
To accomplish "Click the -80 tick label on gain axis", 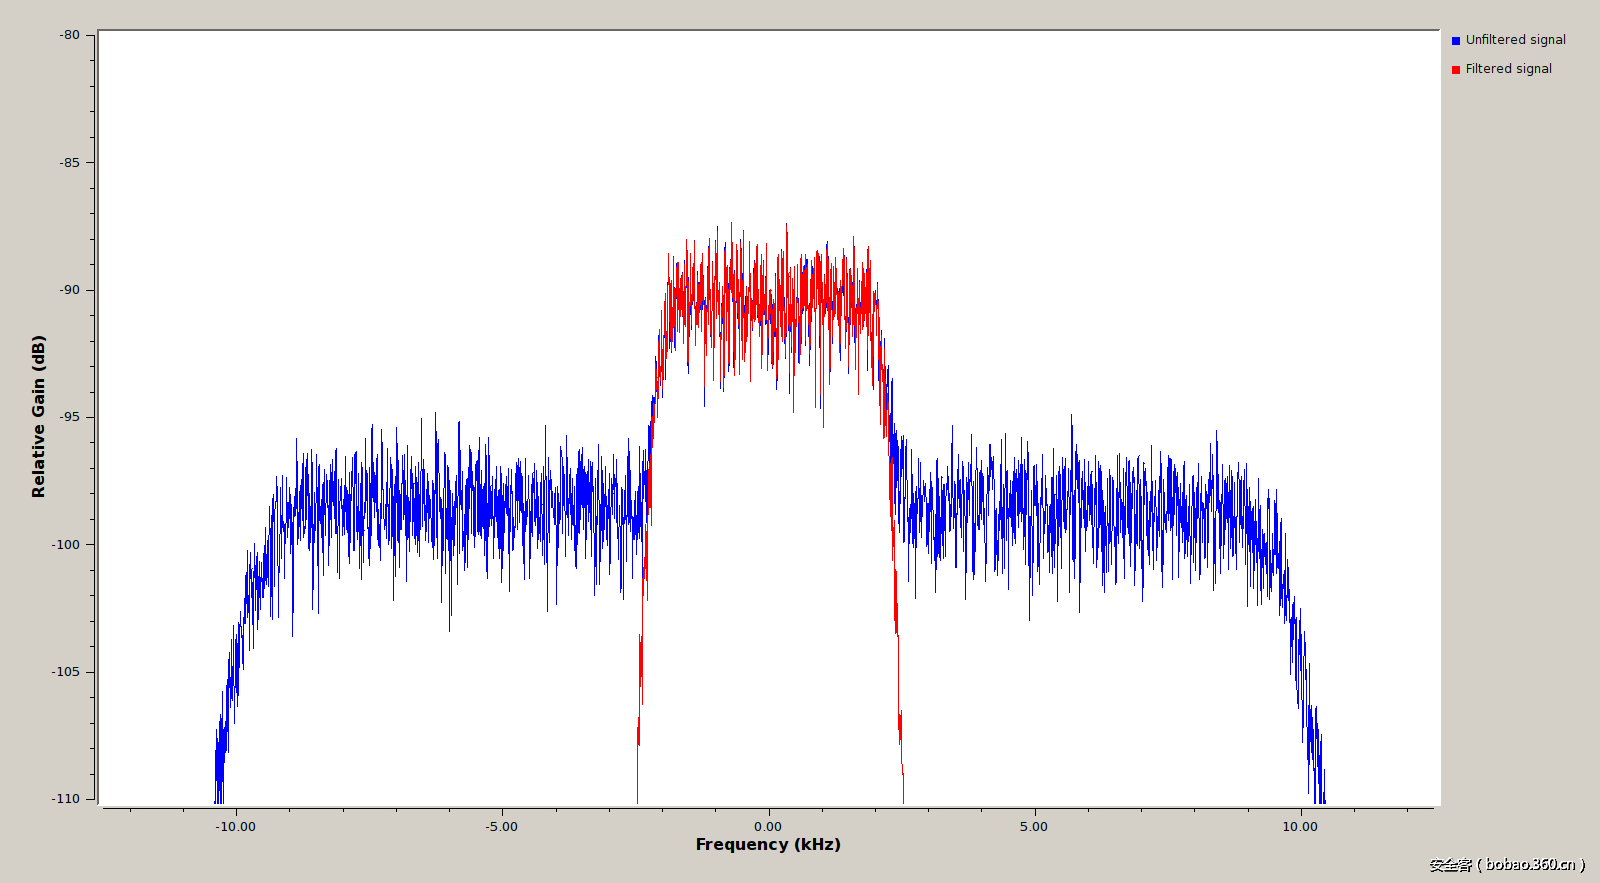I will tap(69, 35).
